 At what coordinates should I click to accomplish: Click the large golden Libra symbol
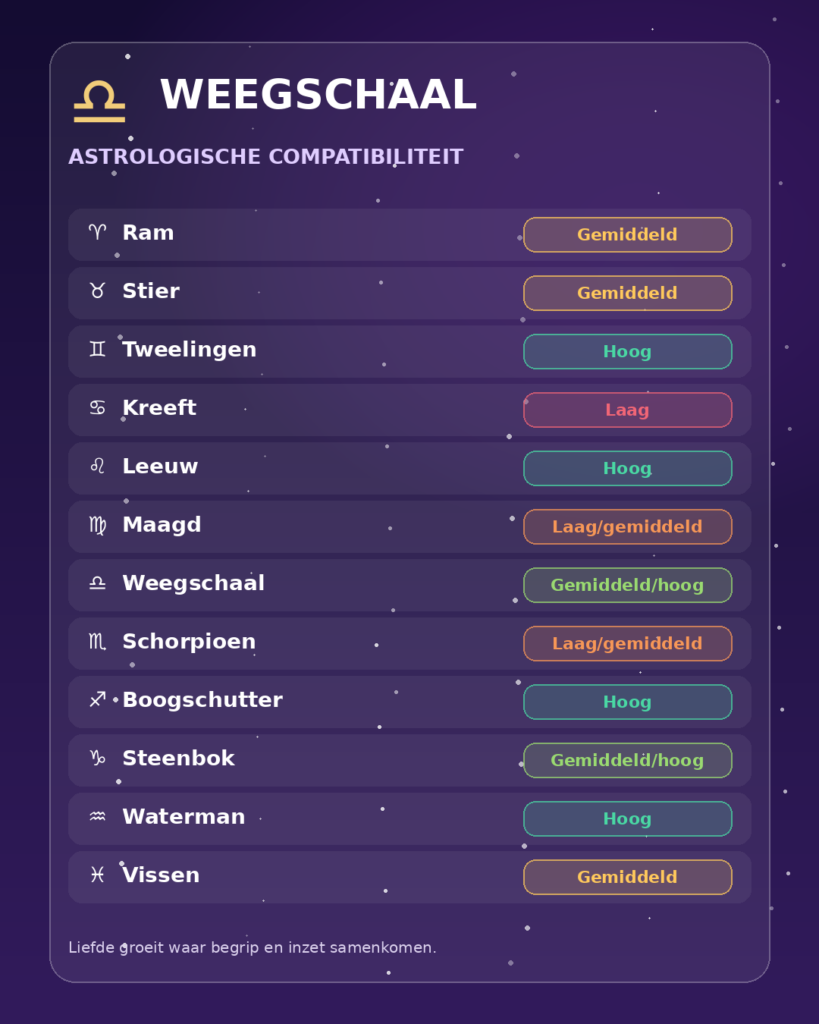click(x=99, y=101)
